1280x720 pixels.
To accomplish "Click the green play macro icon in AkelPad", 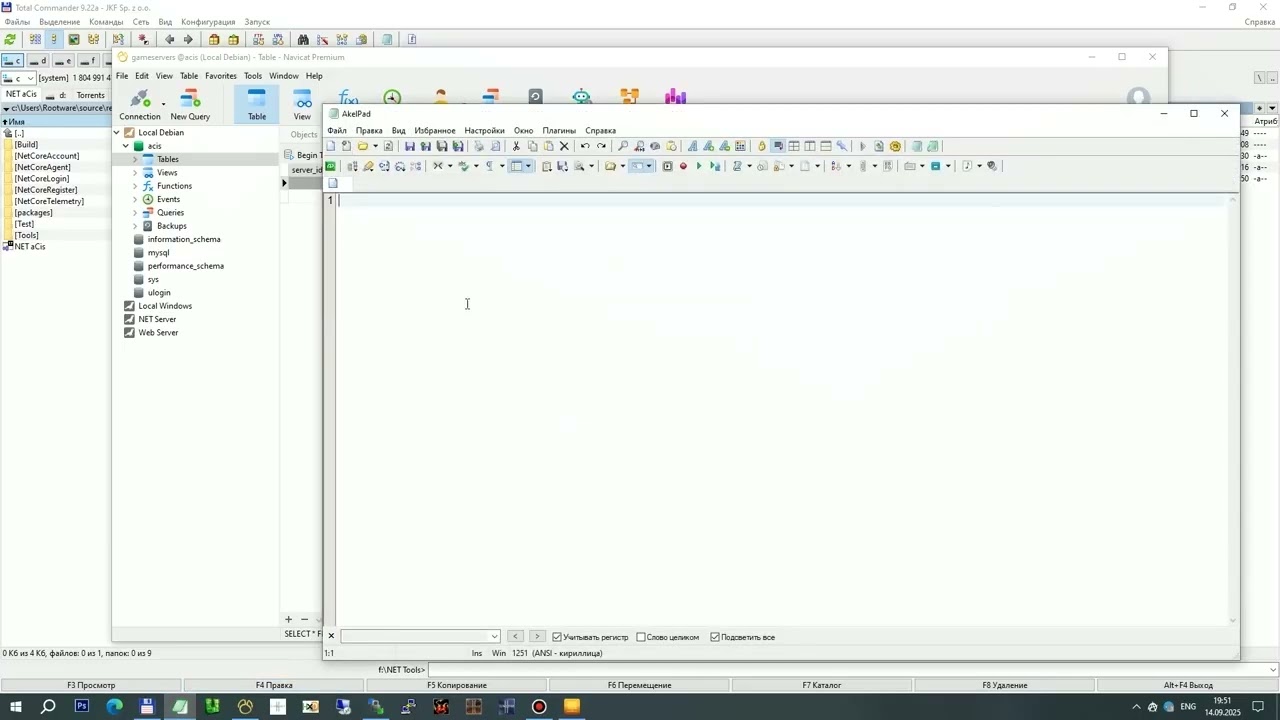I will click(x=699, y=166).
